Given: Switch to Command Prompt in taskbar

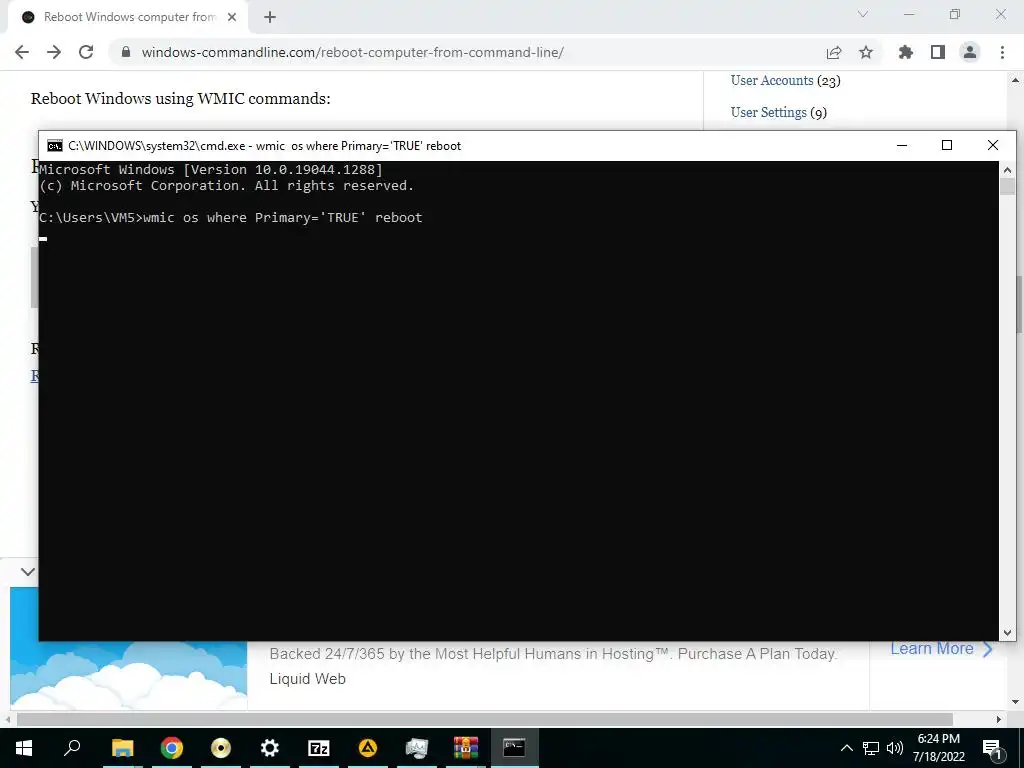Looking at the screenshot, I should 515,748.
